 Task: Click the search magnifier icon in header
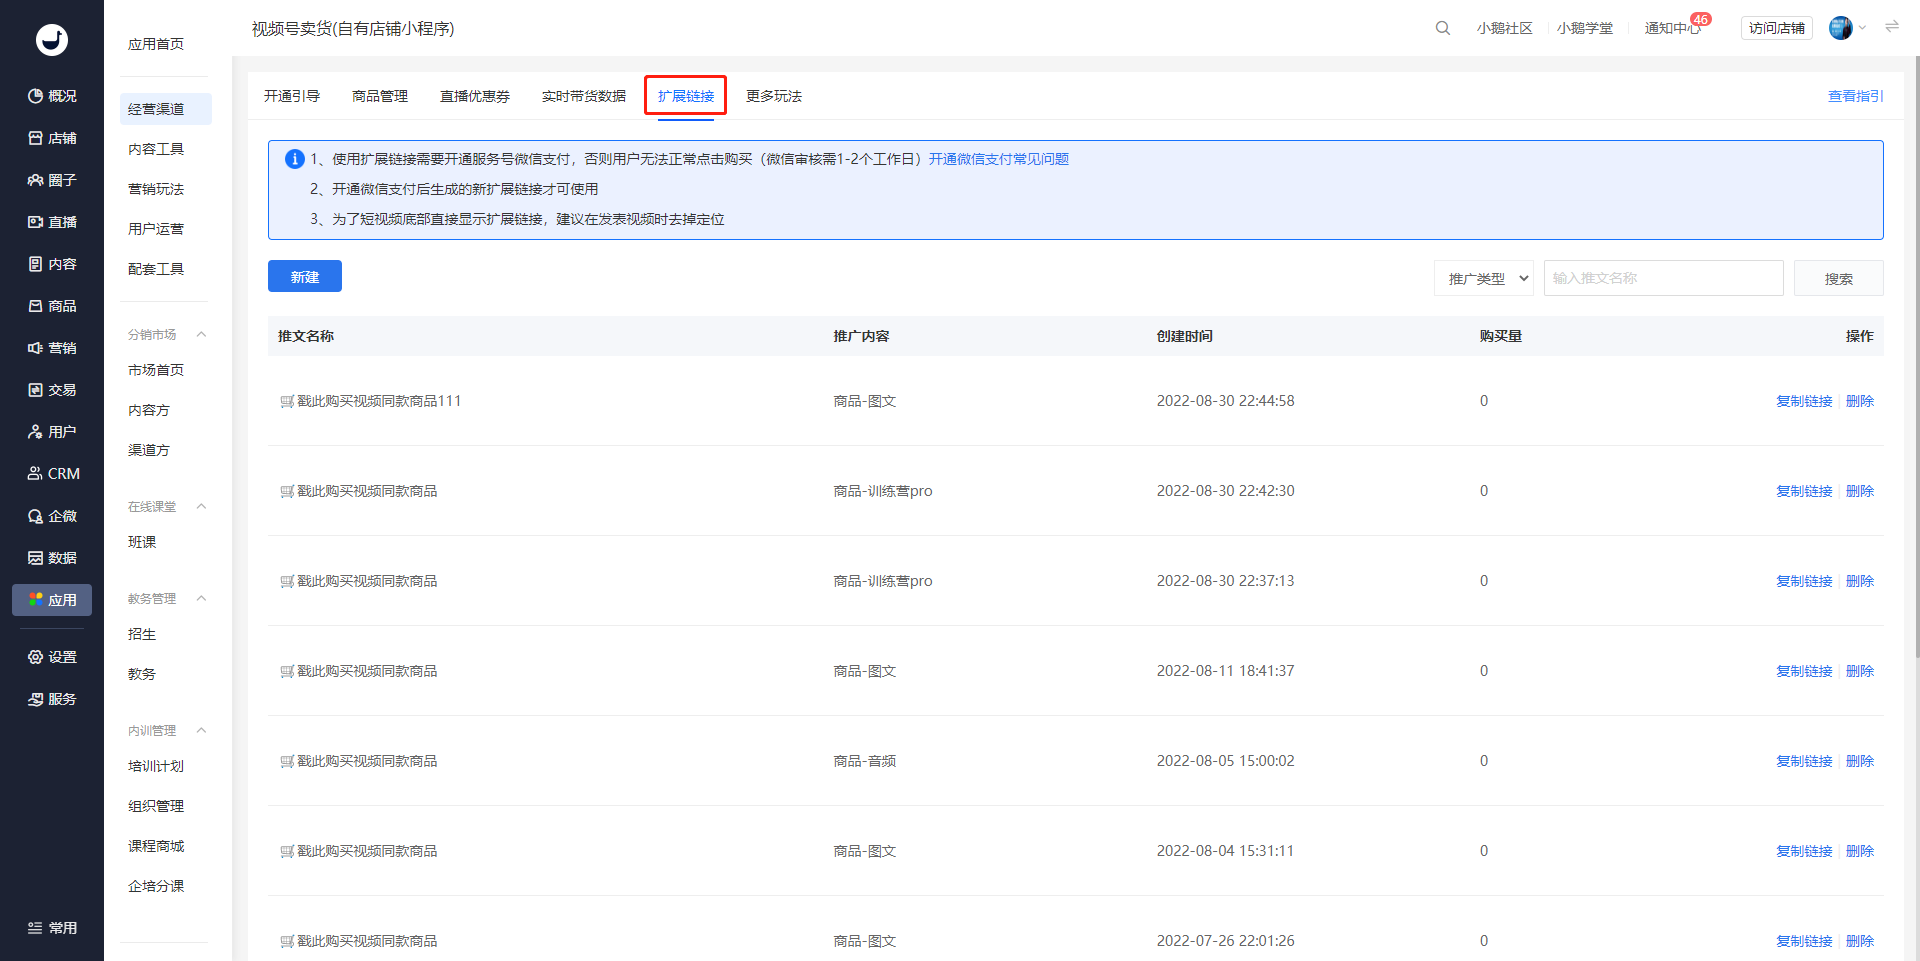point(1442,28)
